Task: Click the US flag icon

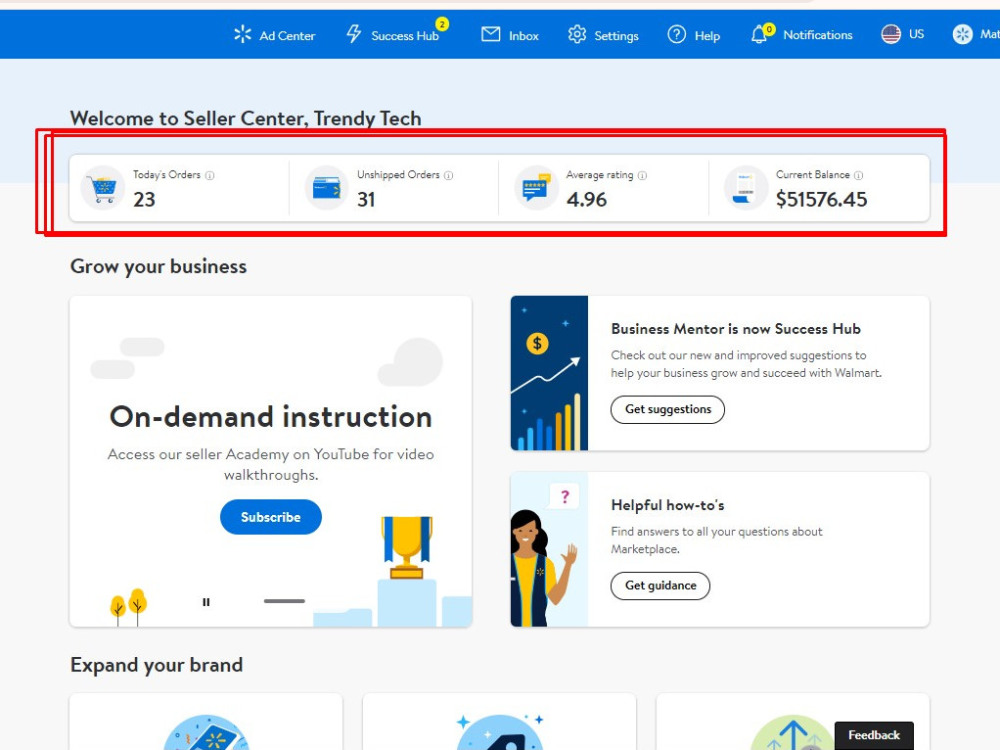Action: click(891, 34)
